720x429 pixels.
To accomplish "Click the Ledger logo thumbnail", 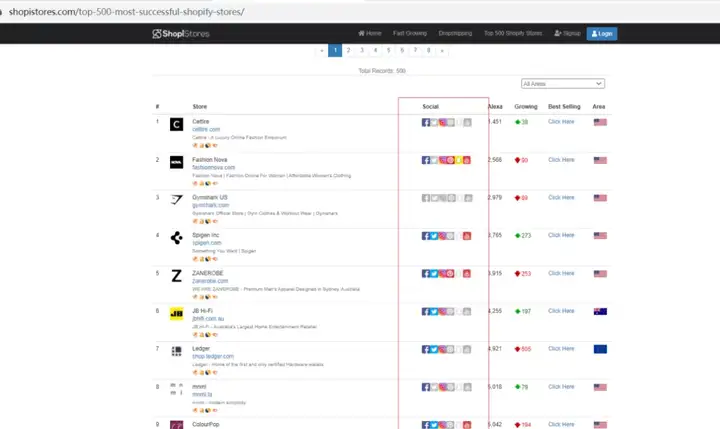I will click(176, 351).
